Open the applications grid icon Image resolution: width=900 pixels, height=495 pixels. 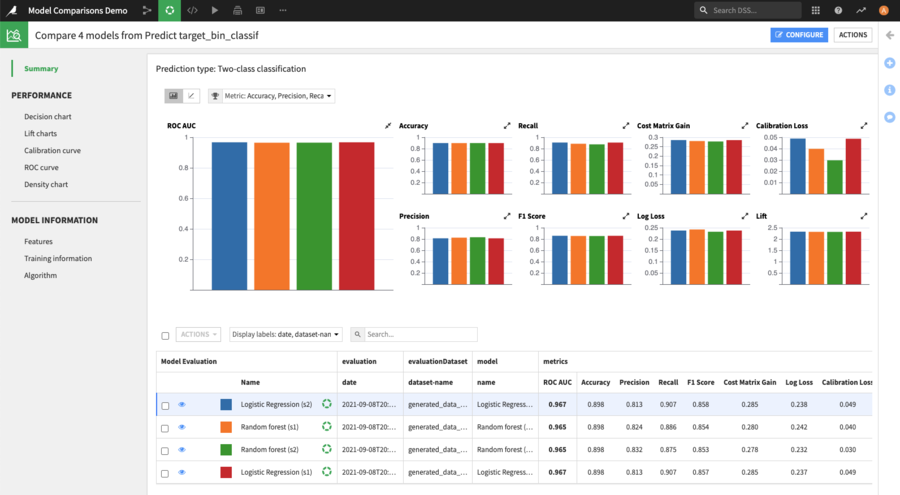click(x=816, y=10)
